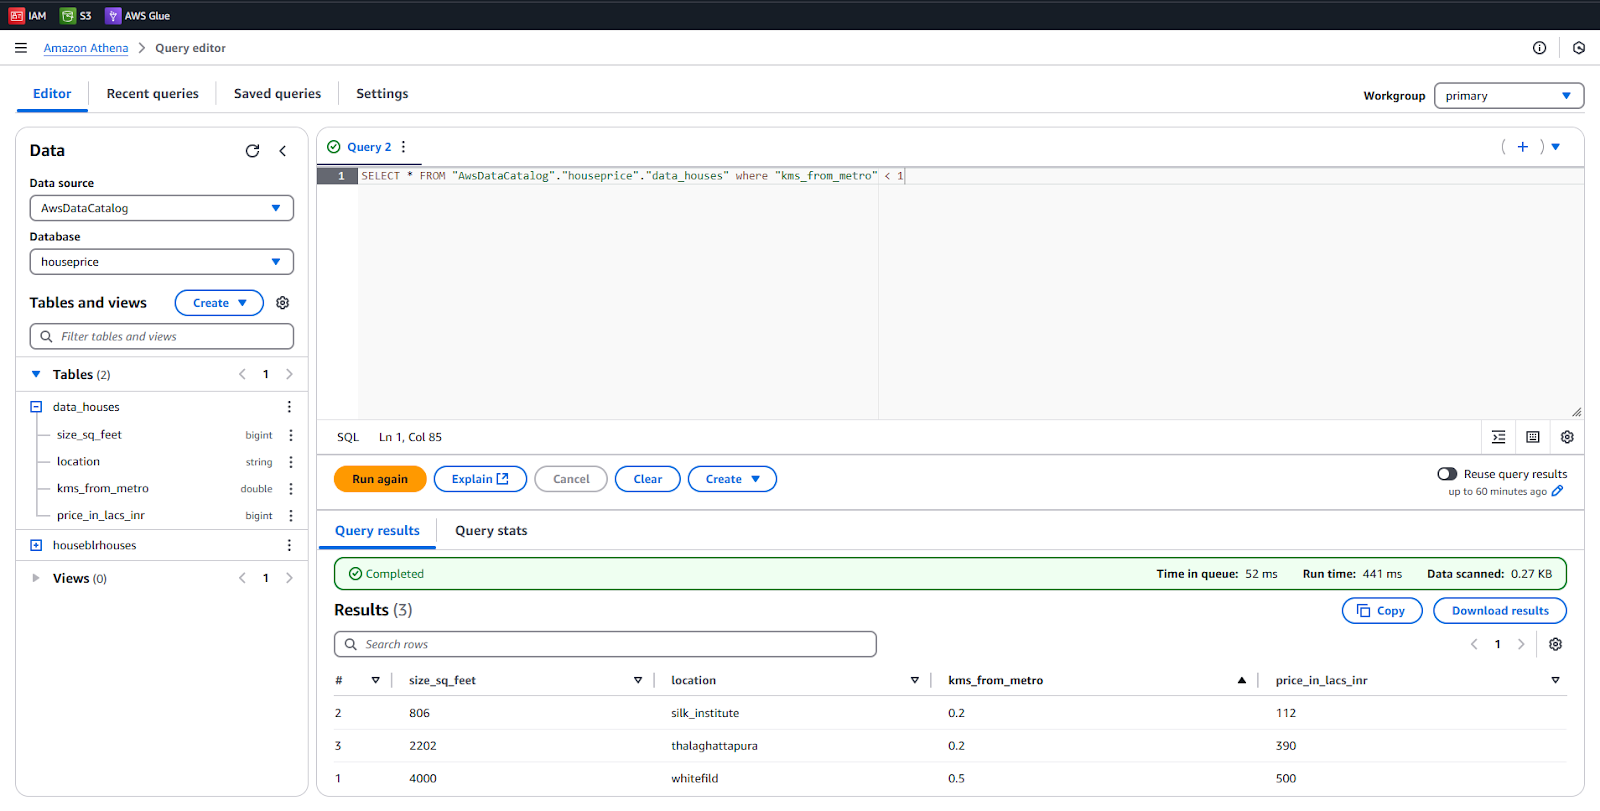1600x811 pixels.
Task: Collapse the Data side panel
Action: (283, 151)
